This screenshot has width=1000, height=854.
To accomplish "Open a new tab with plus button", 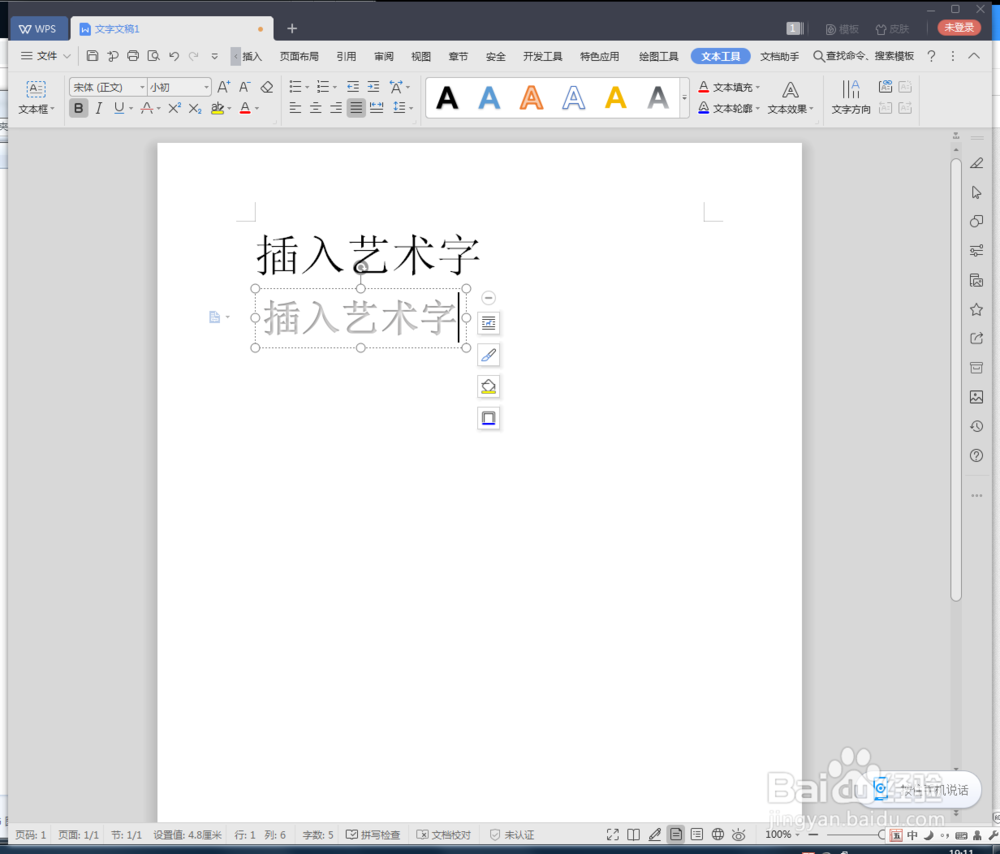I will [x=292, y=28].
